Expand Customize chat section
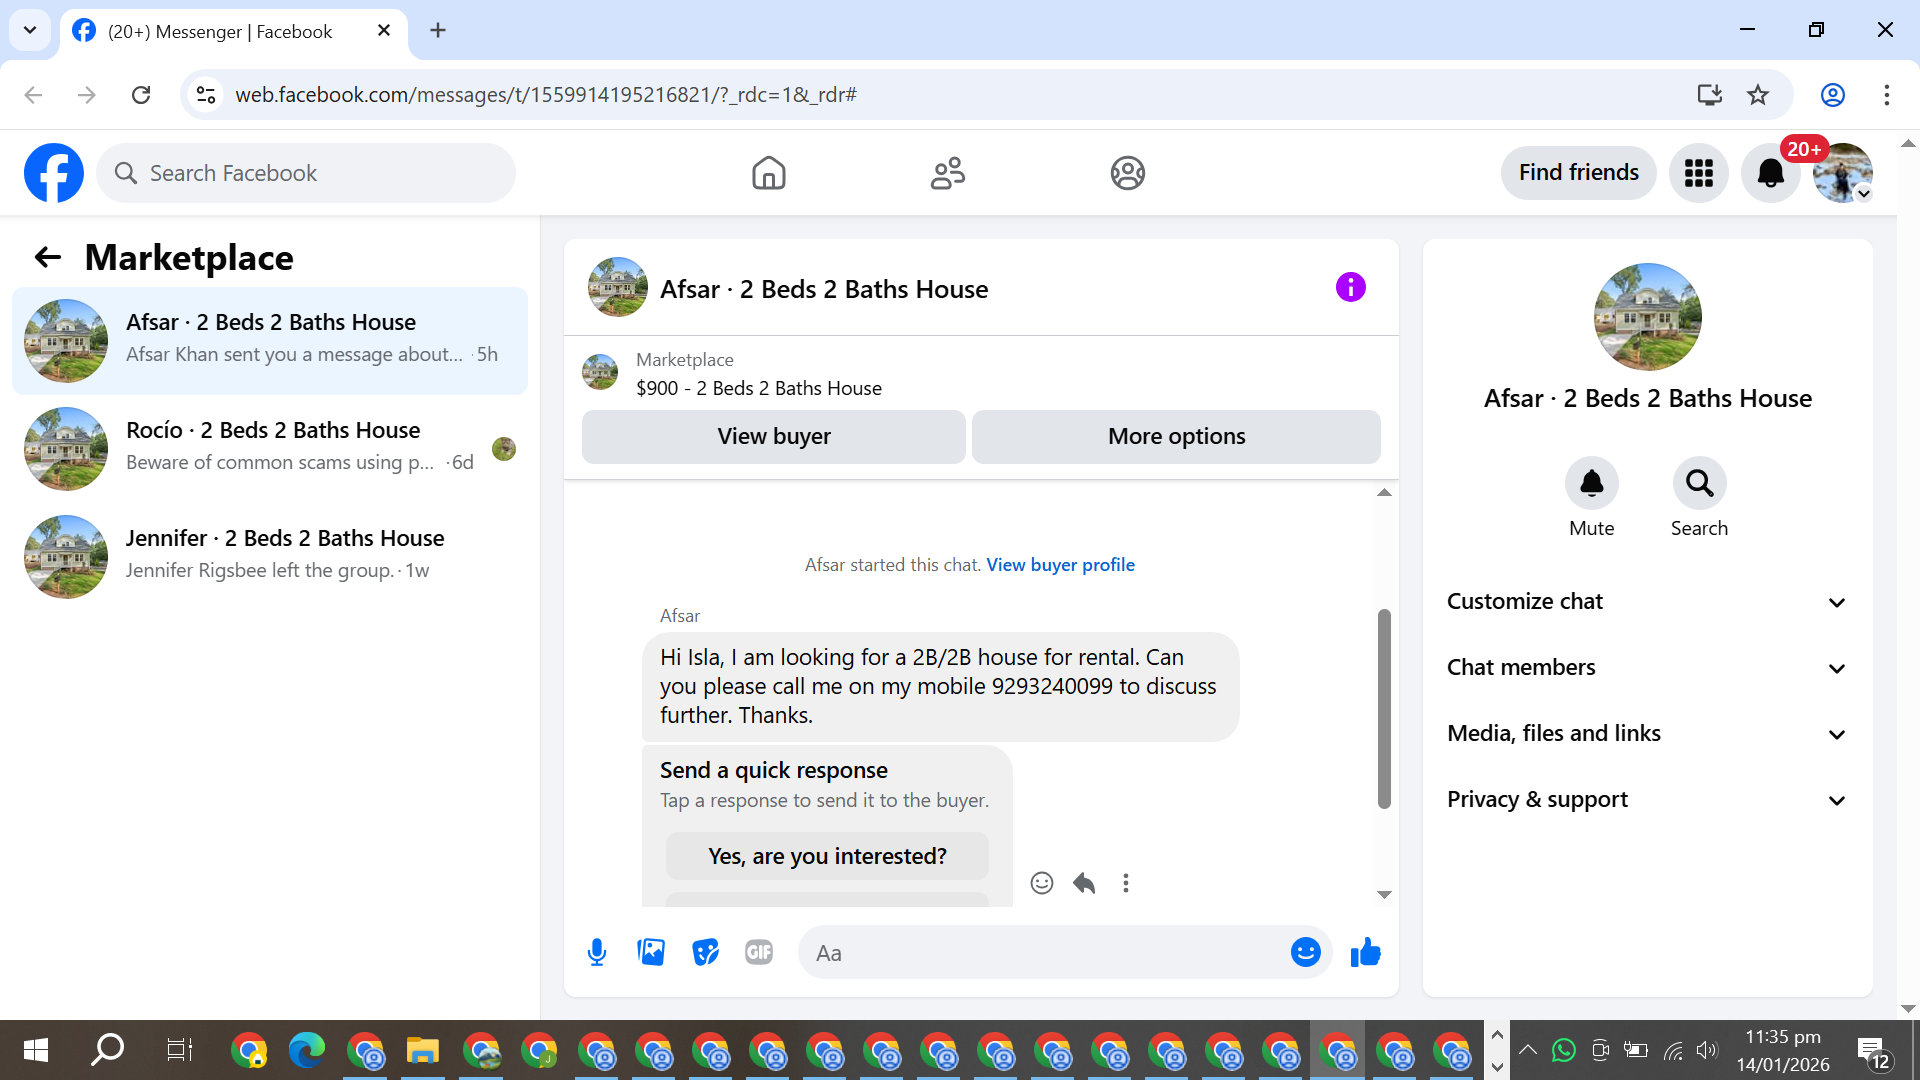The image size is (1920, 1080). click(x=1647, y=602)
